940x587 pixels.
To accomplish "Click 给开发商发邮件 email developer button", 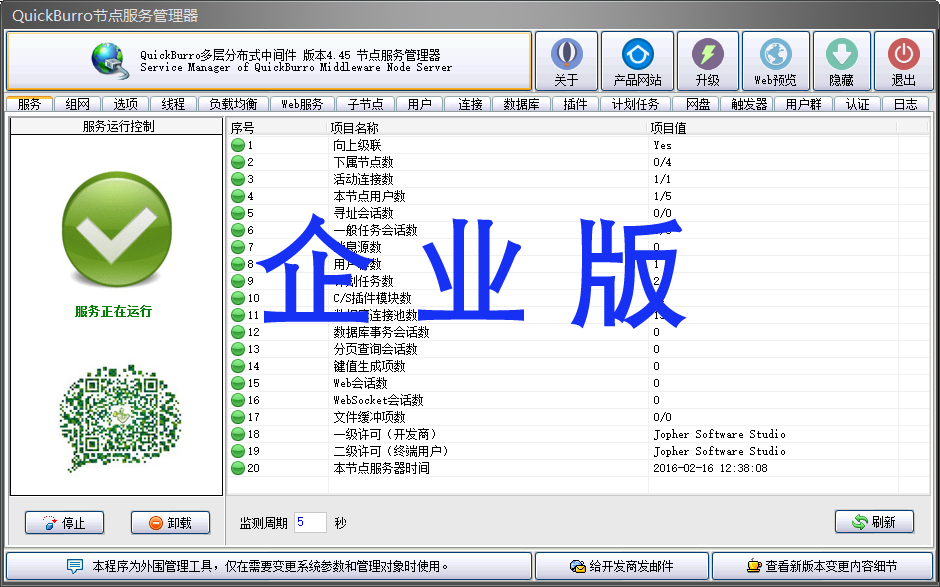I will [622, 566].
